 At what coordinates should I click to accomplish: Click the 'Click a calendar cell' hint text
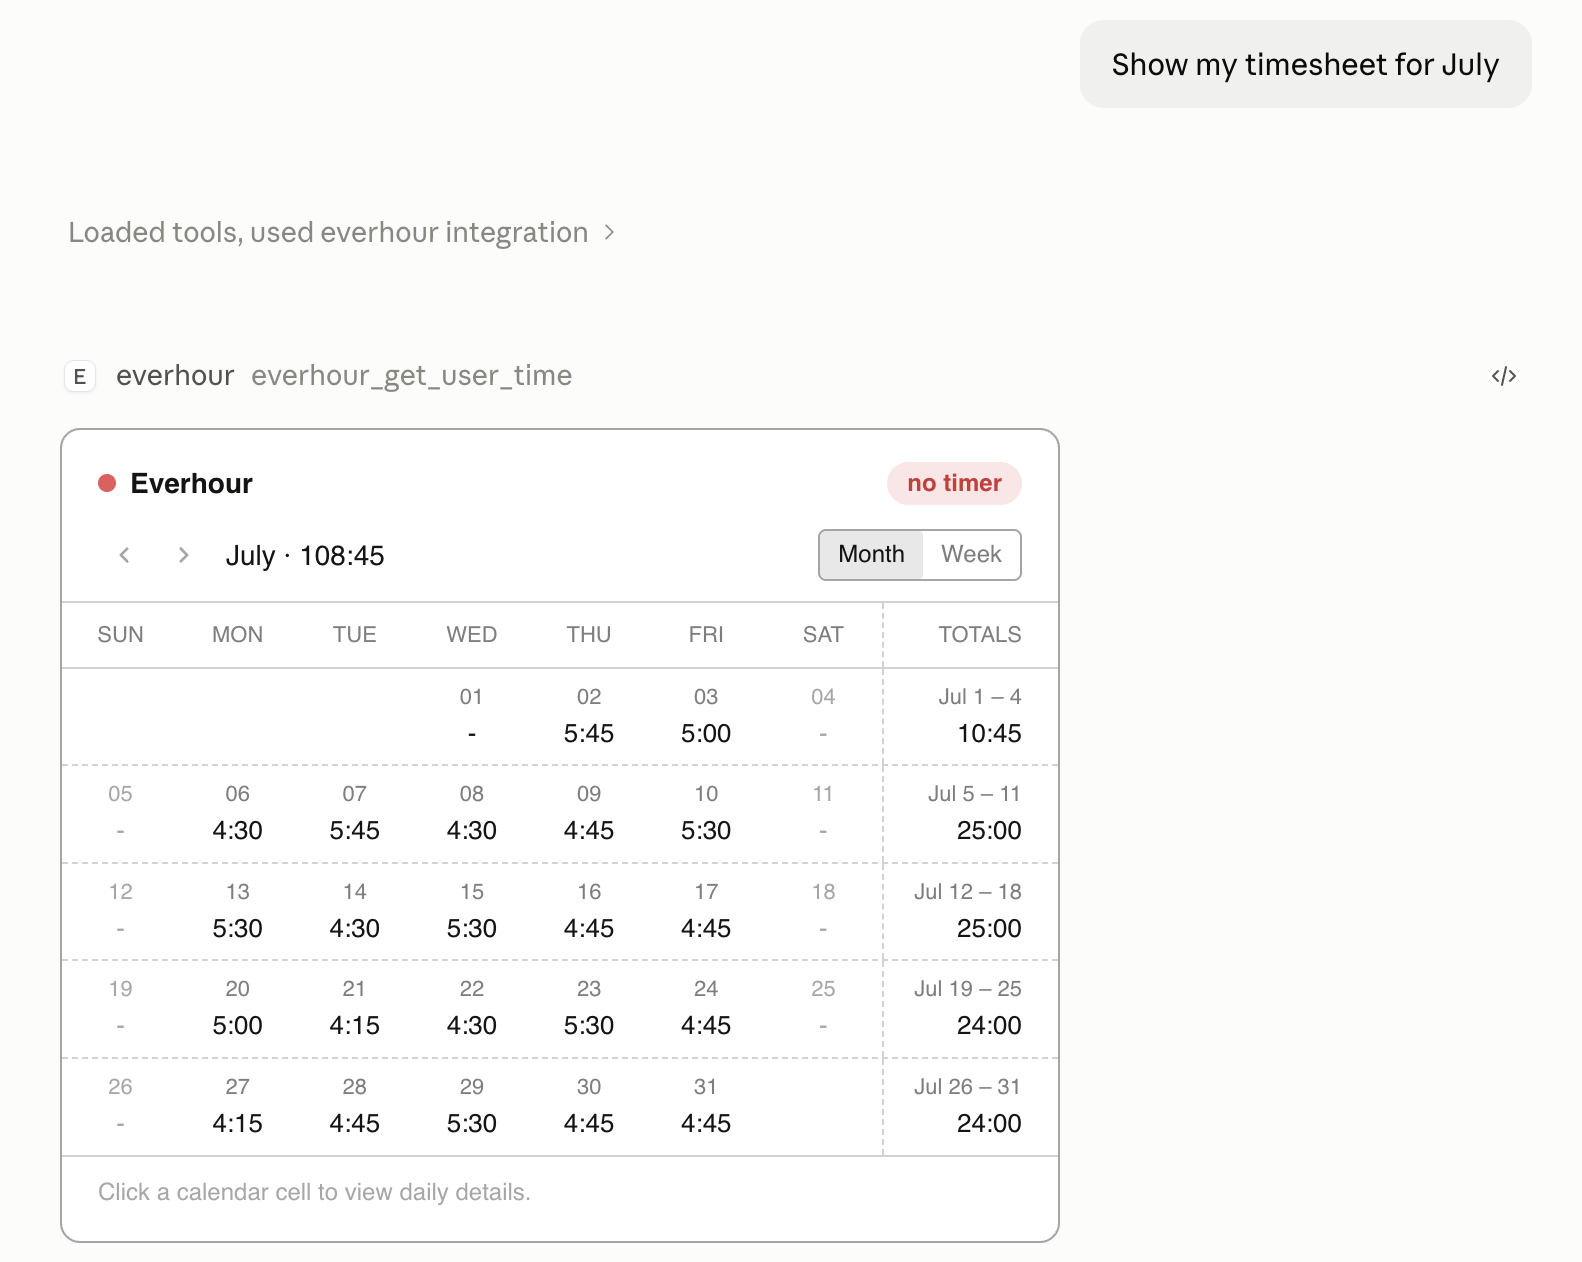click(314, 1192)
